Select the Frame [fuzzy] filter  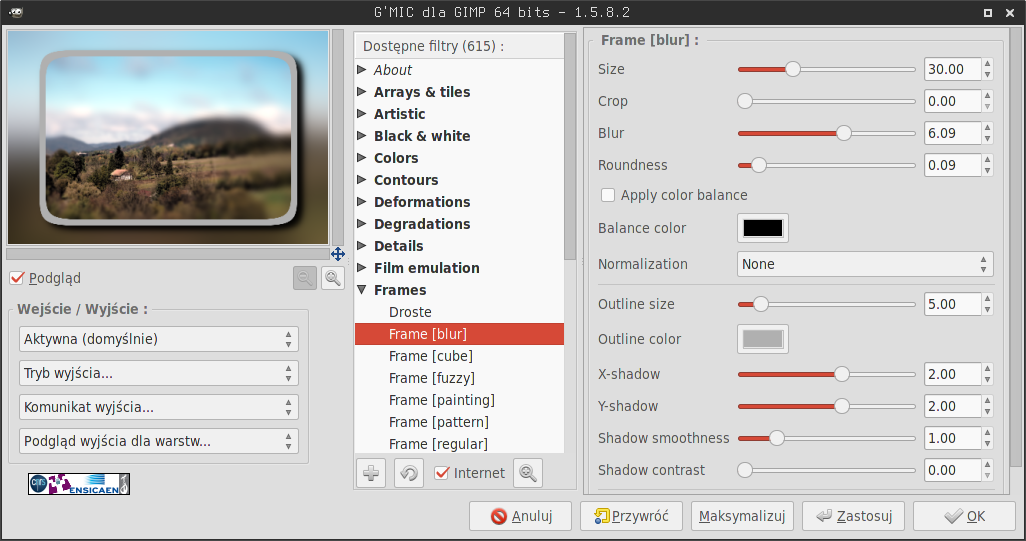tap(459, 378)
